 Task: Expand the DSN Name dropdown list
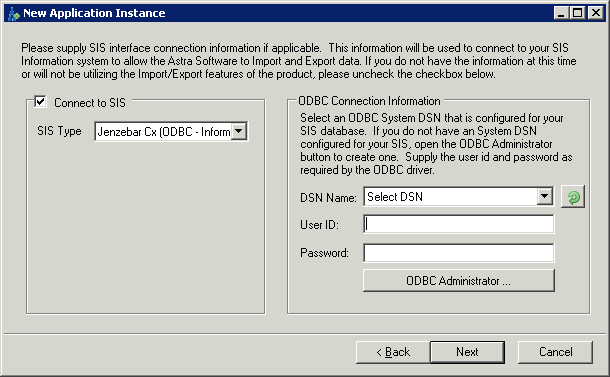point(545,196)
